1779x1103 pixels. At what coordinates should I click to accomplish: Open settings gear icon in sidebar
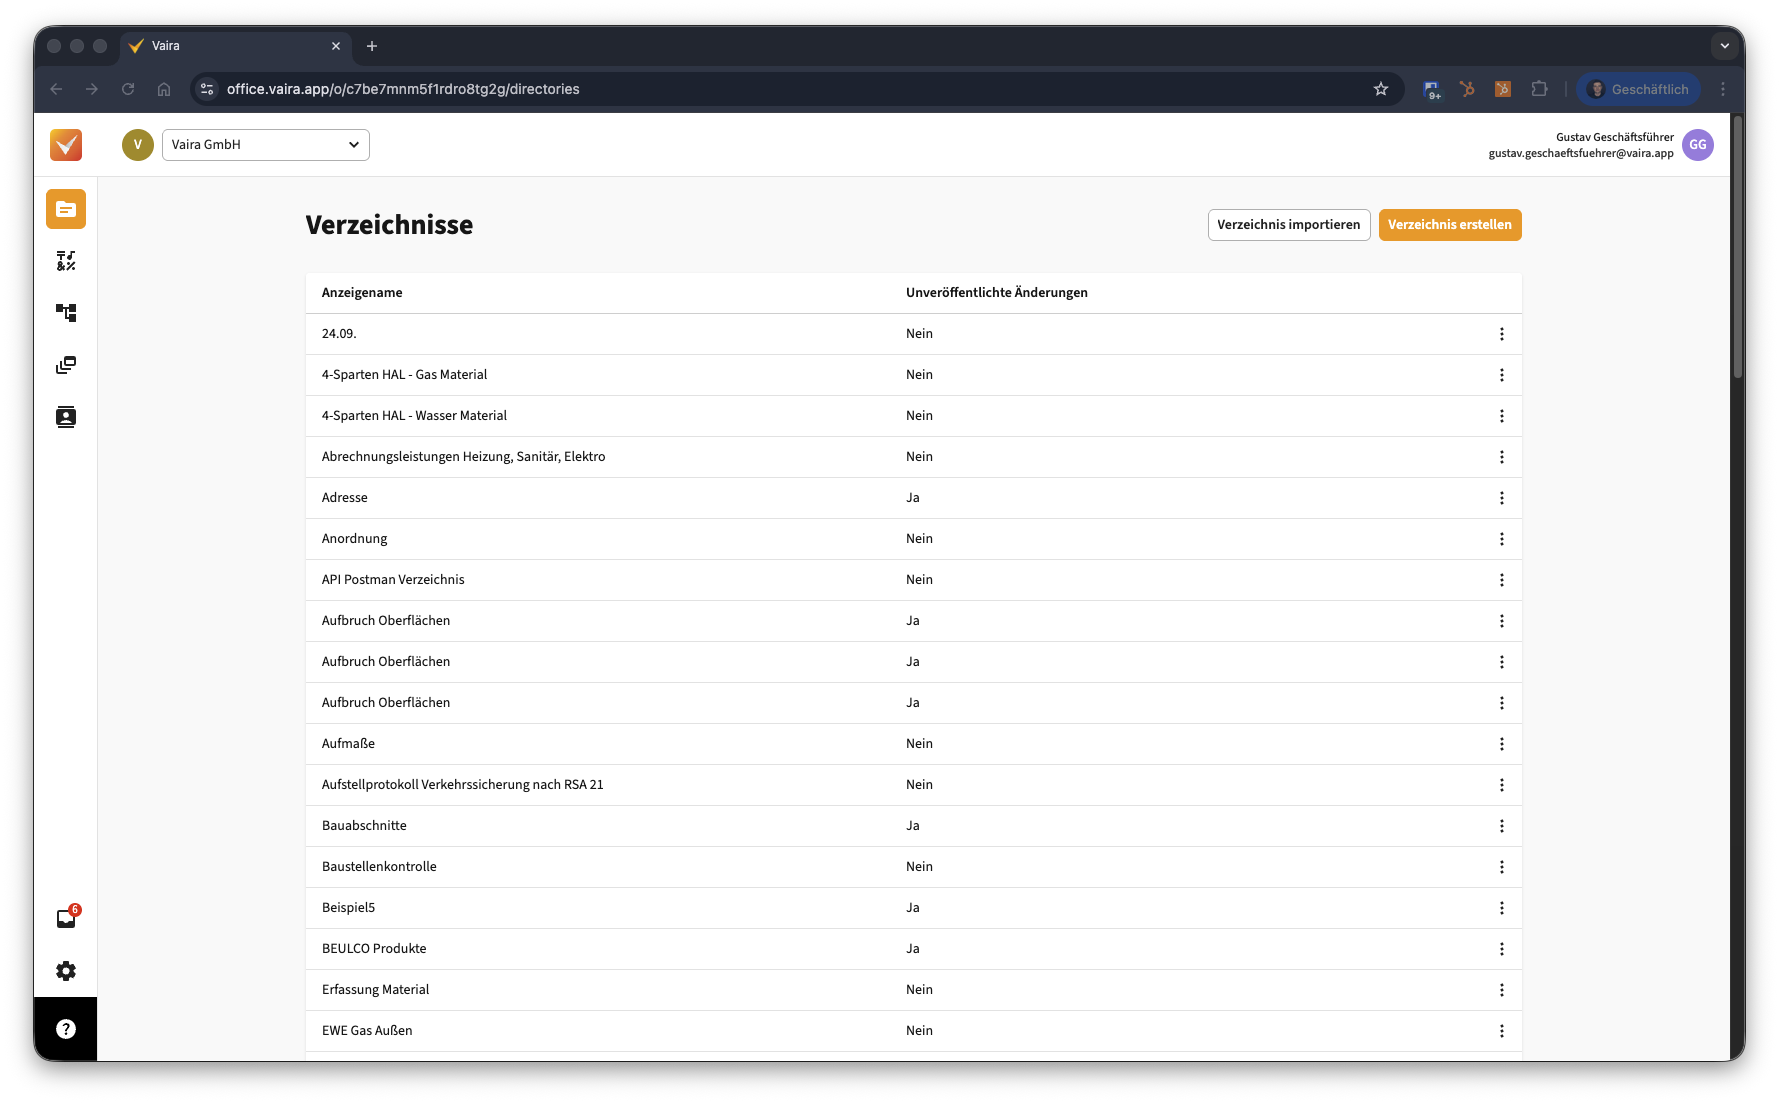click(66, 971)
